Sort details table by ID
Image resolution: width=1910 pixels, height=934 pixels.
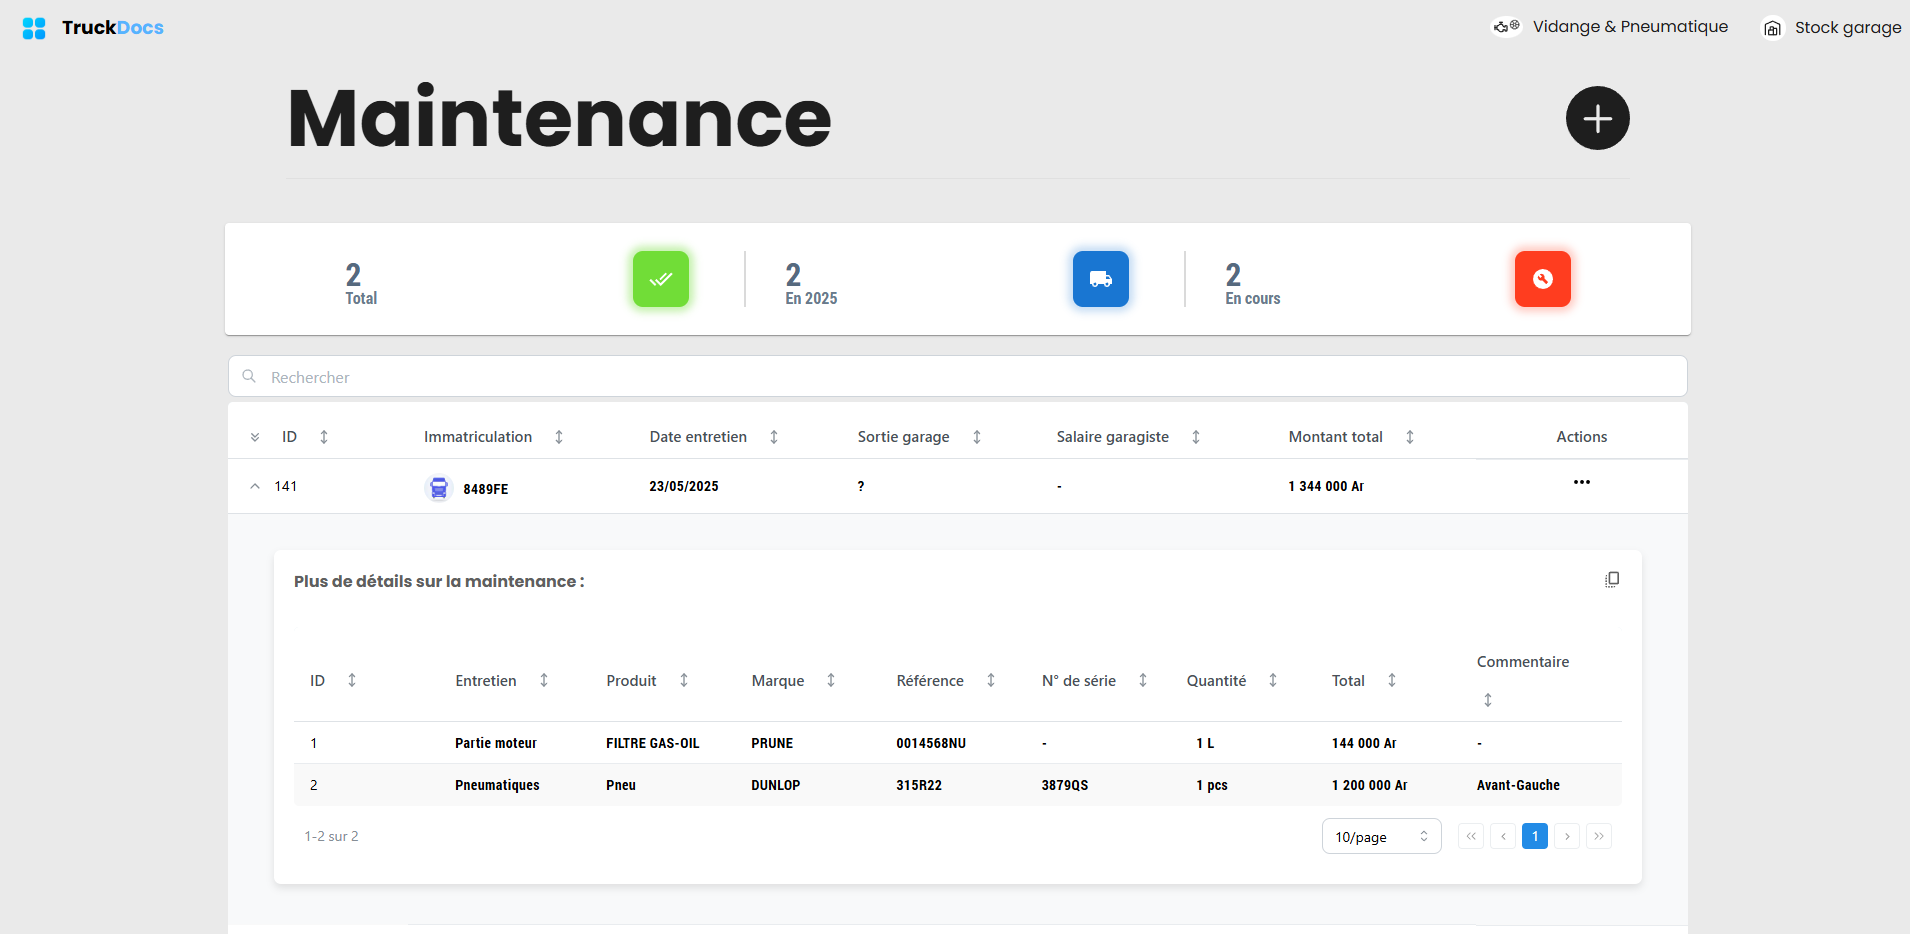352,680
